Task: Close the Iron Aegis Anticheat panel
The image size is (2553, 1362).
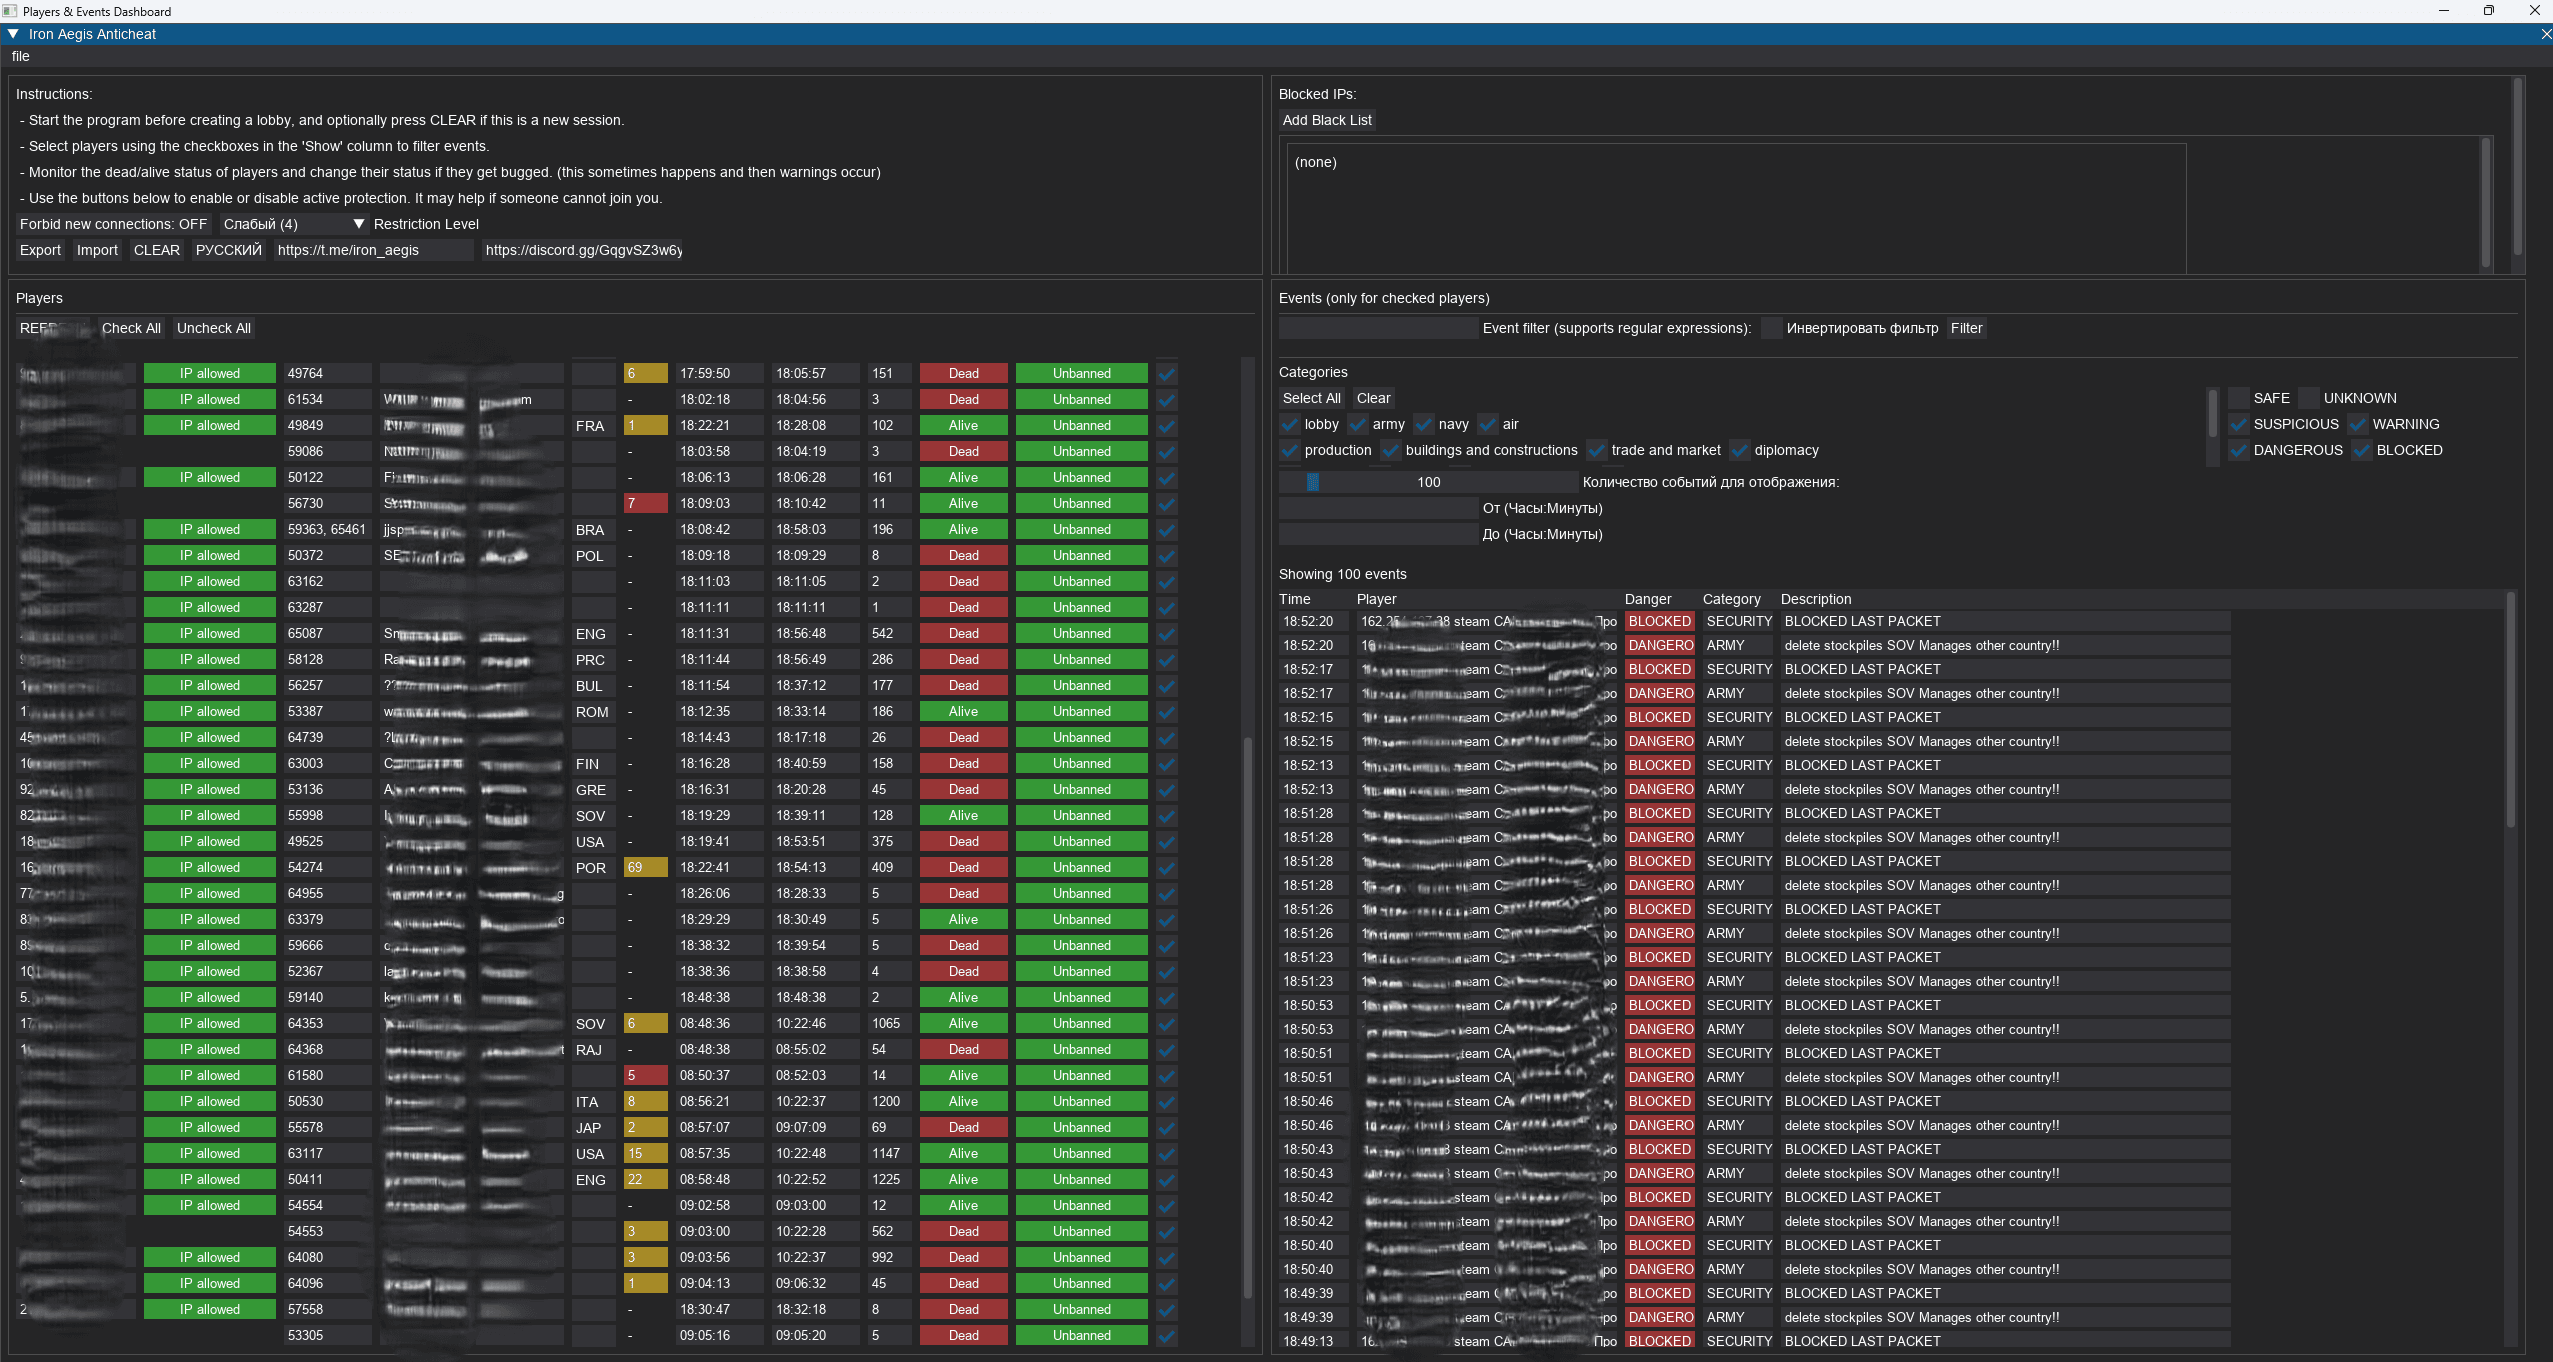Action: pyautogui.click(x=2545, y=34)
